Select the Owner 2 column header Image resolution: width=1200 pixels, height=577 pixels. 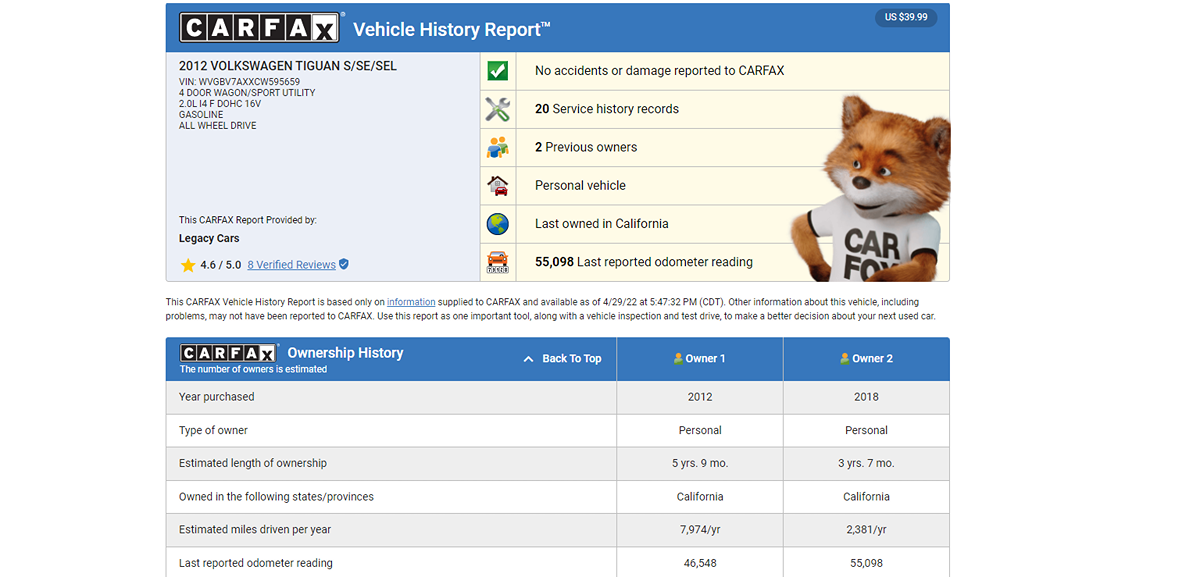pos(866,359)
